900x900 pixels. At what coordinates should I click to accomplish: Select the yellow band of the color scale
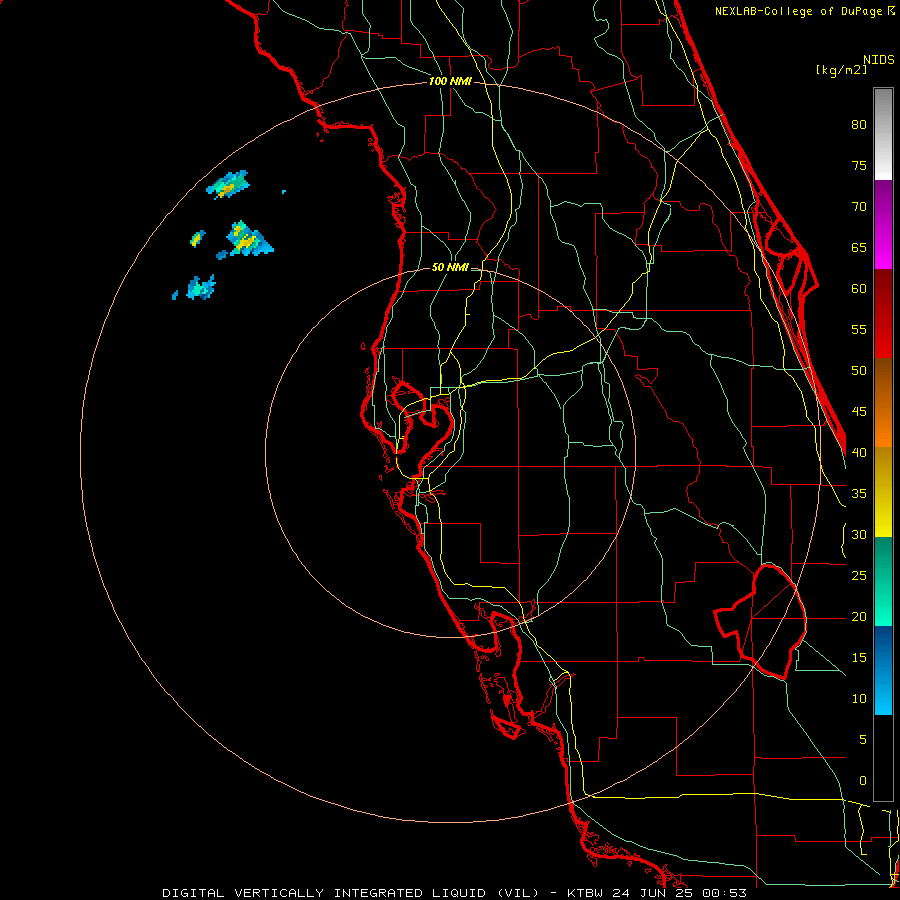pos(883,492)
